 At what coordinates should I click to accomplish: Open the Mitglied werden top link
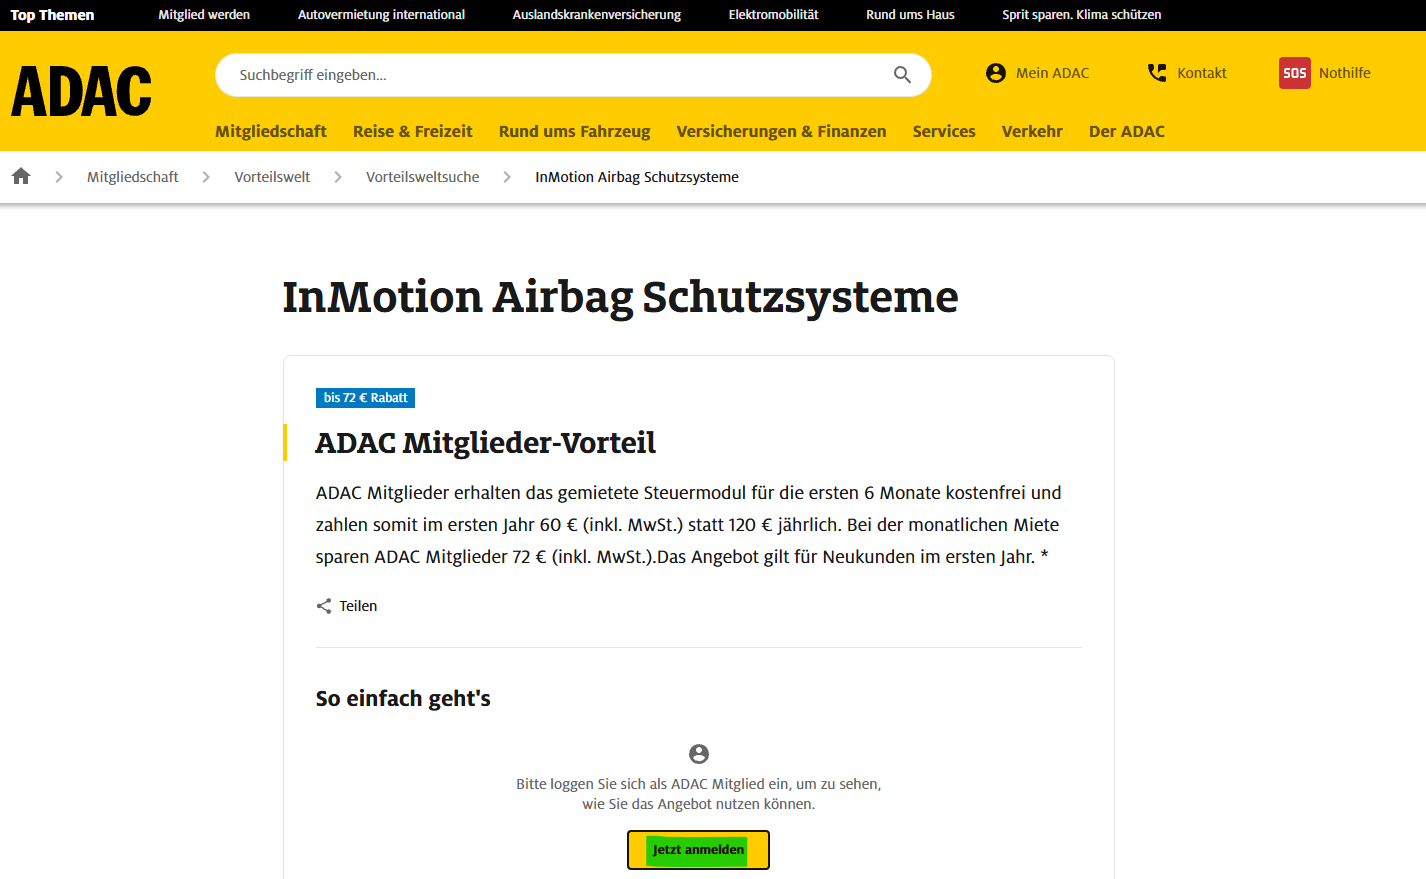coord(204,15)
